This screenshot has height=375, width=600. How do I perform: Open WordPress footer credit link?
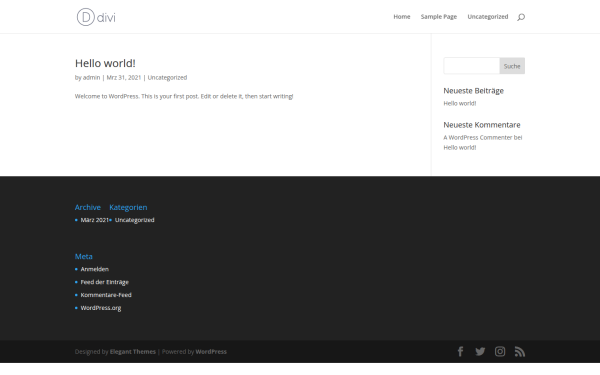(211, 352)
